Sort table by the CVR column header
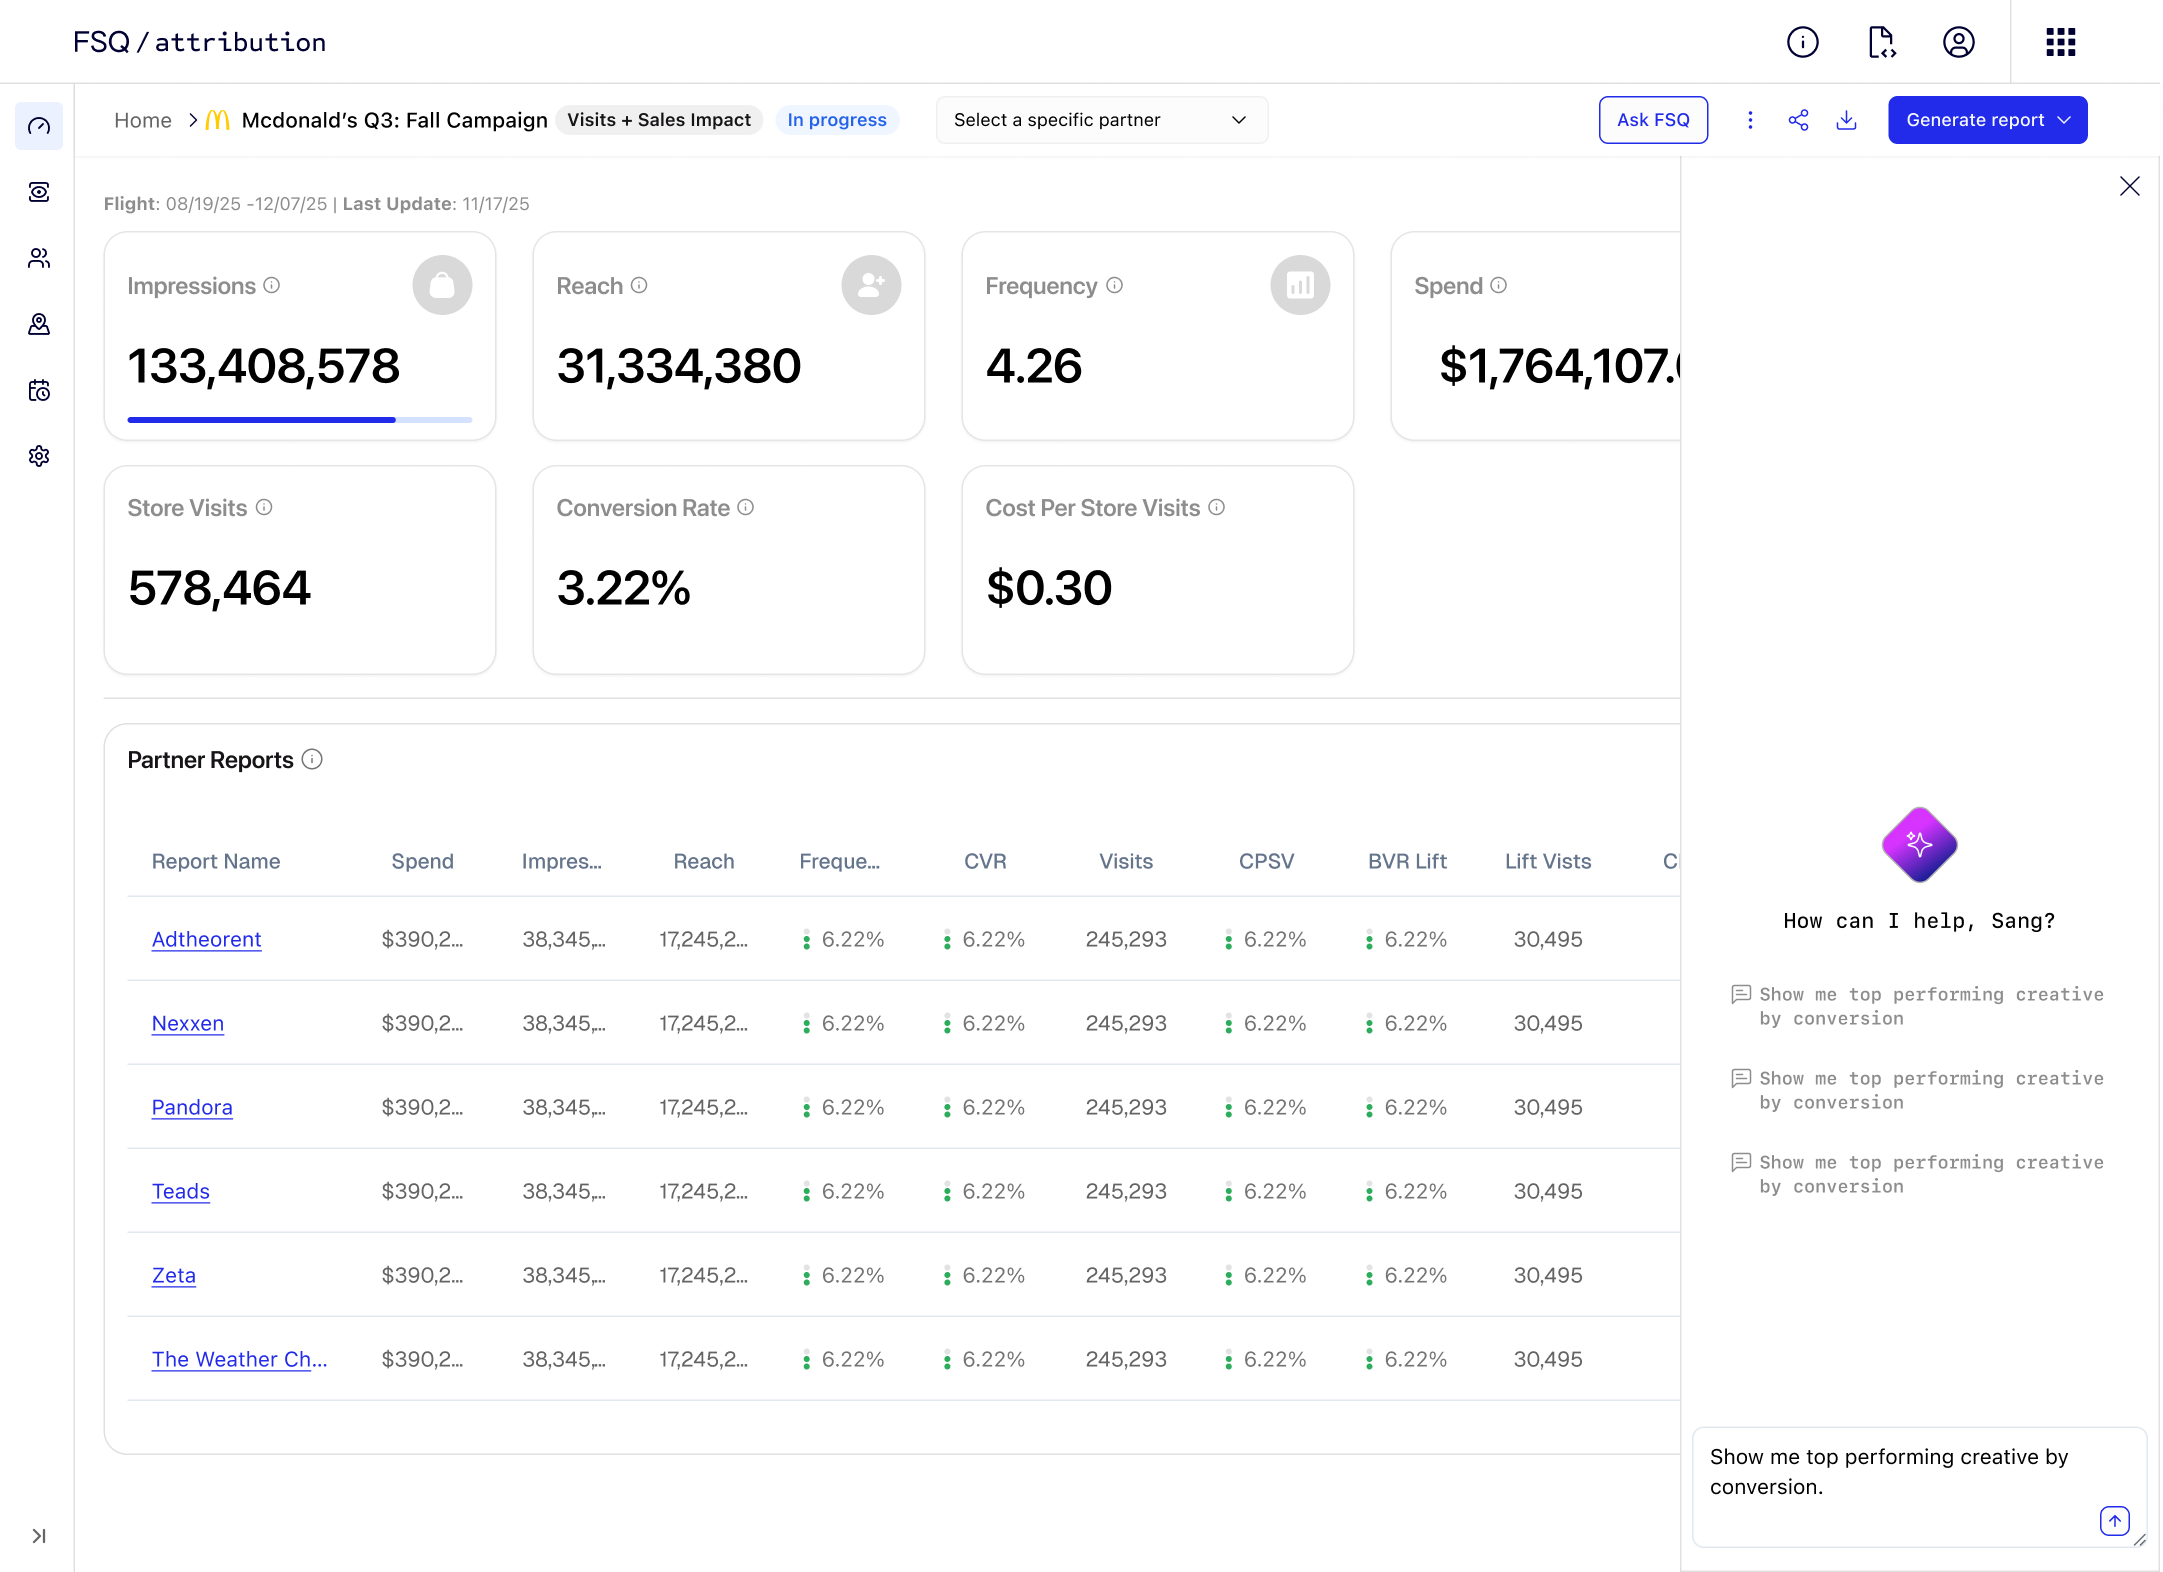 point(984,861)
